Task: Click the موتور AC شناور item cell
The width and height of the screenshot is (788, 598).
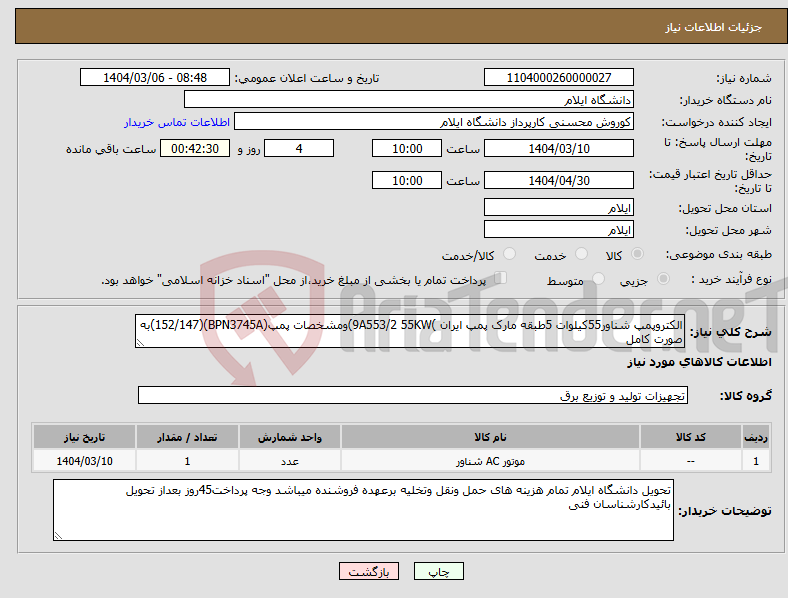Action: click(x=490, y=461)
